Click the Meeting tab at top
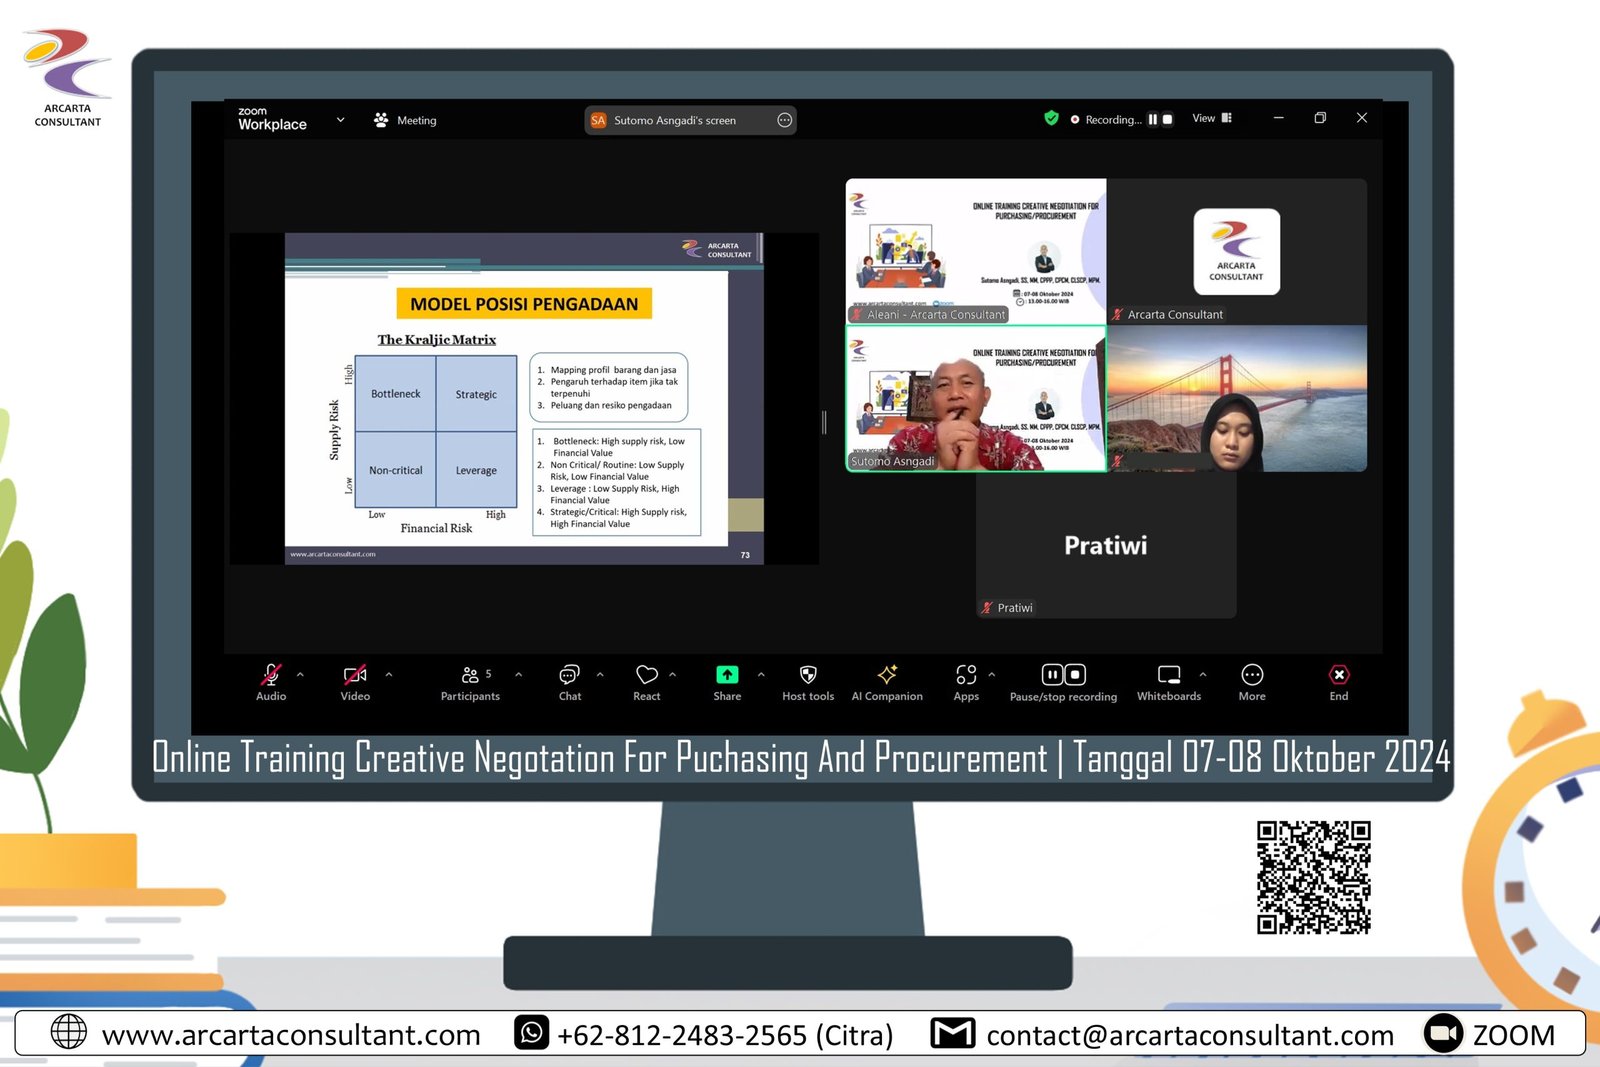 click(406, 120)
